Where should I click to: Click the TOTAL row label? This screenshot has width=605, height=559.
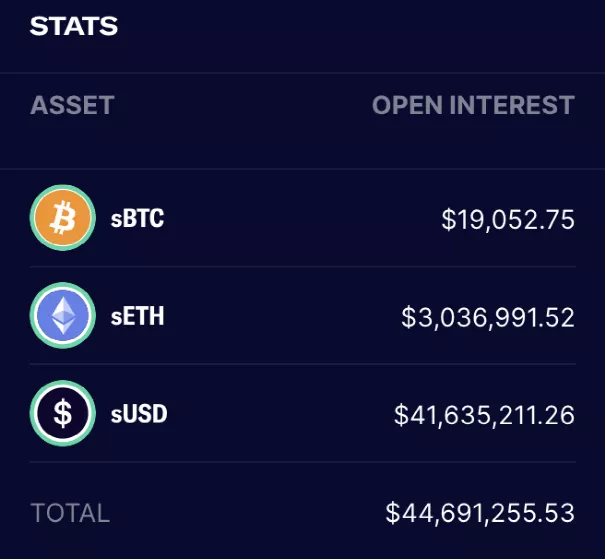pyautogui.click(x=70, y=513)
